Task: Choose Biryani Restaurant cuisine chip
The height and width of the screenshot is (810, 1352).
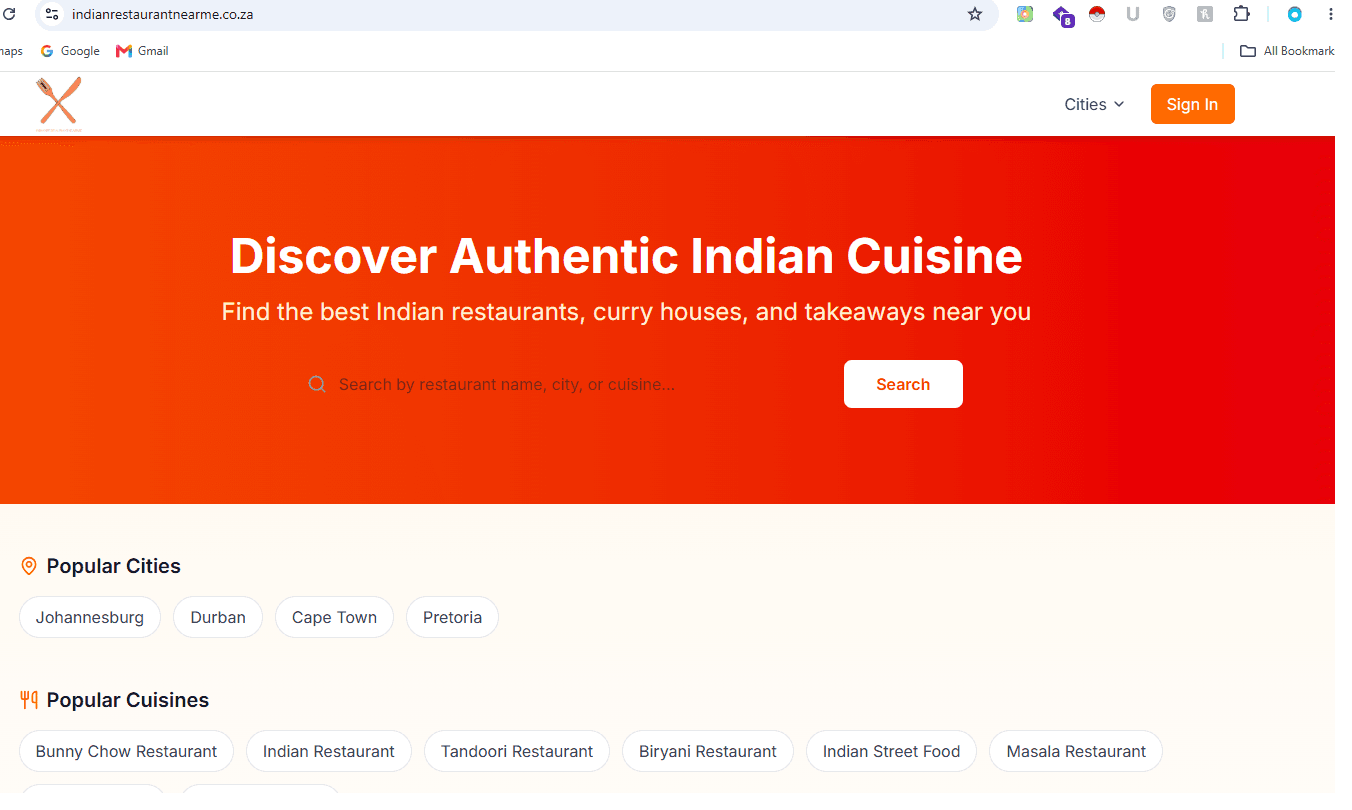Action: (x=708, y=751)
